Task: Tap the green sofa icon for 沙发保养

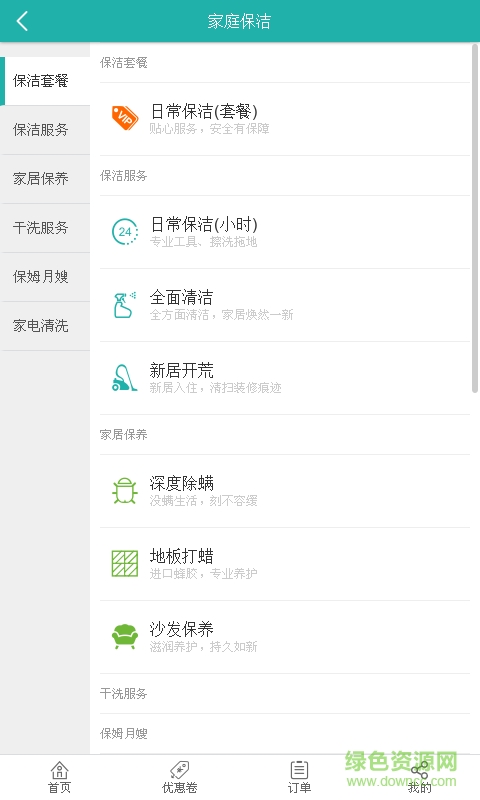Action: tap(125, 637)
